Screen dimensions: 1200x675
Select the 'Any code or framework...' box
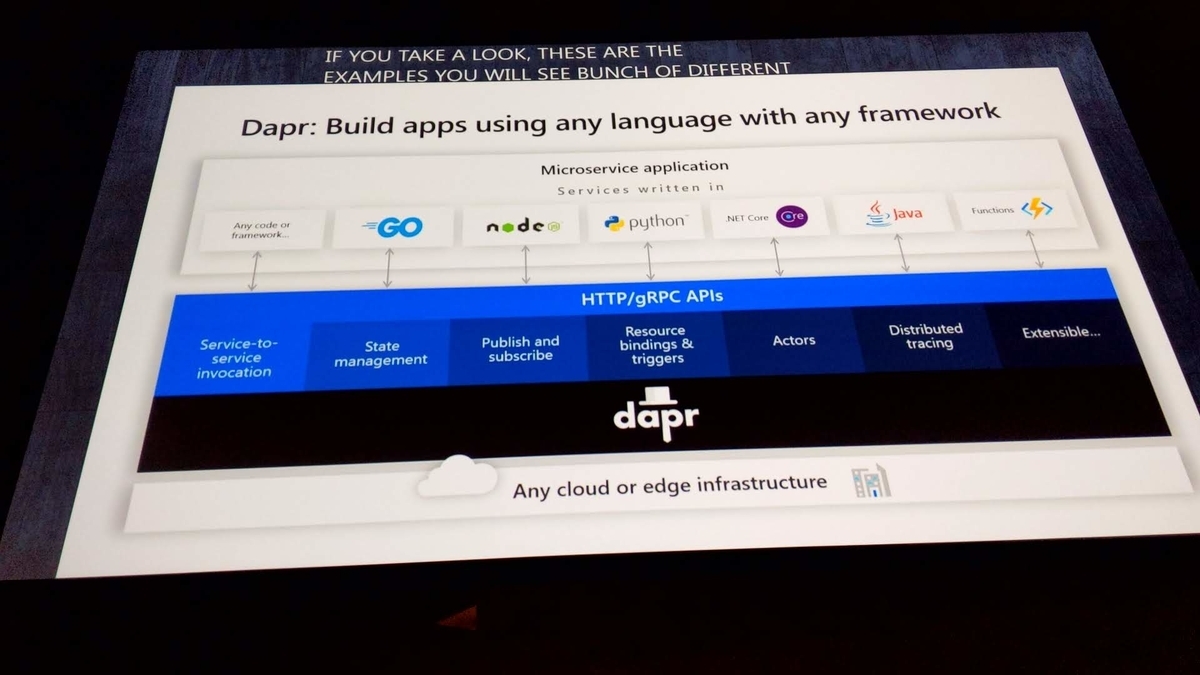[x=260, y=230]
